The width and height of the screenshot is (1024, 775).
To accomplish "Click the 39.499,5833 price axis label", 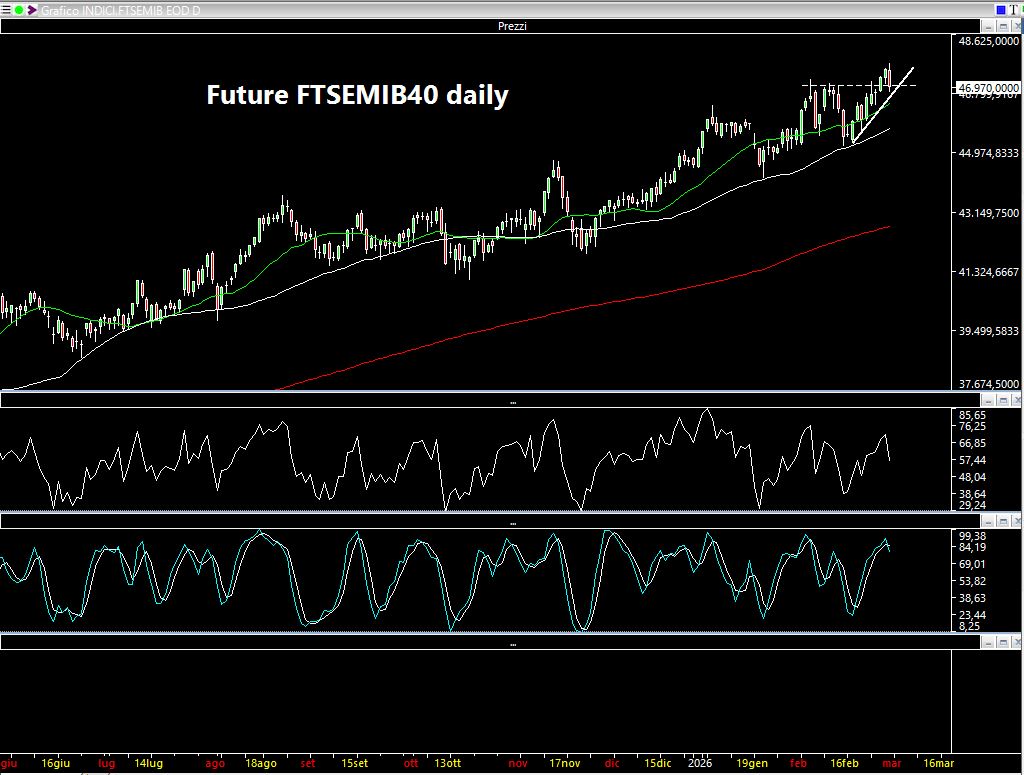I will pos(988,331).
